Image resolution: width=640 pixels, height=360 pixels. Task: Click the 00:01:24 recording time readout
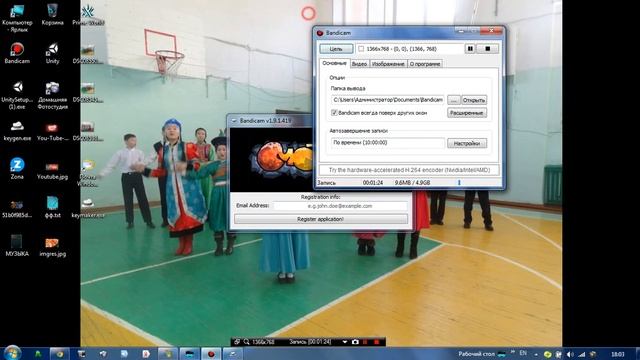tap(373, 182)
